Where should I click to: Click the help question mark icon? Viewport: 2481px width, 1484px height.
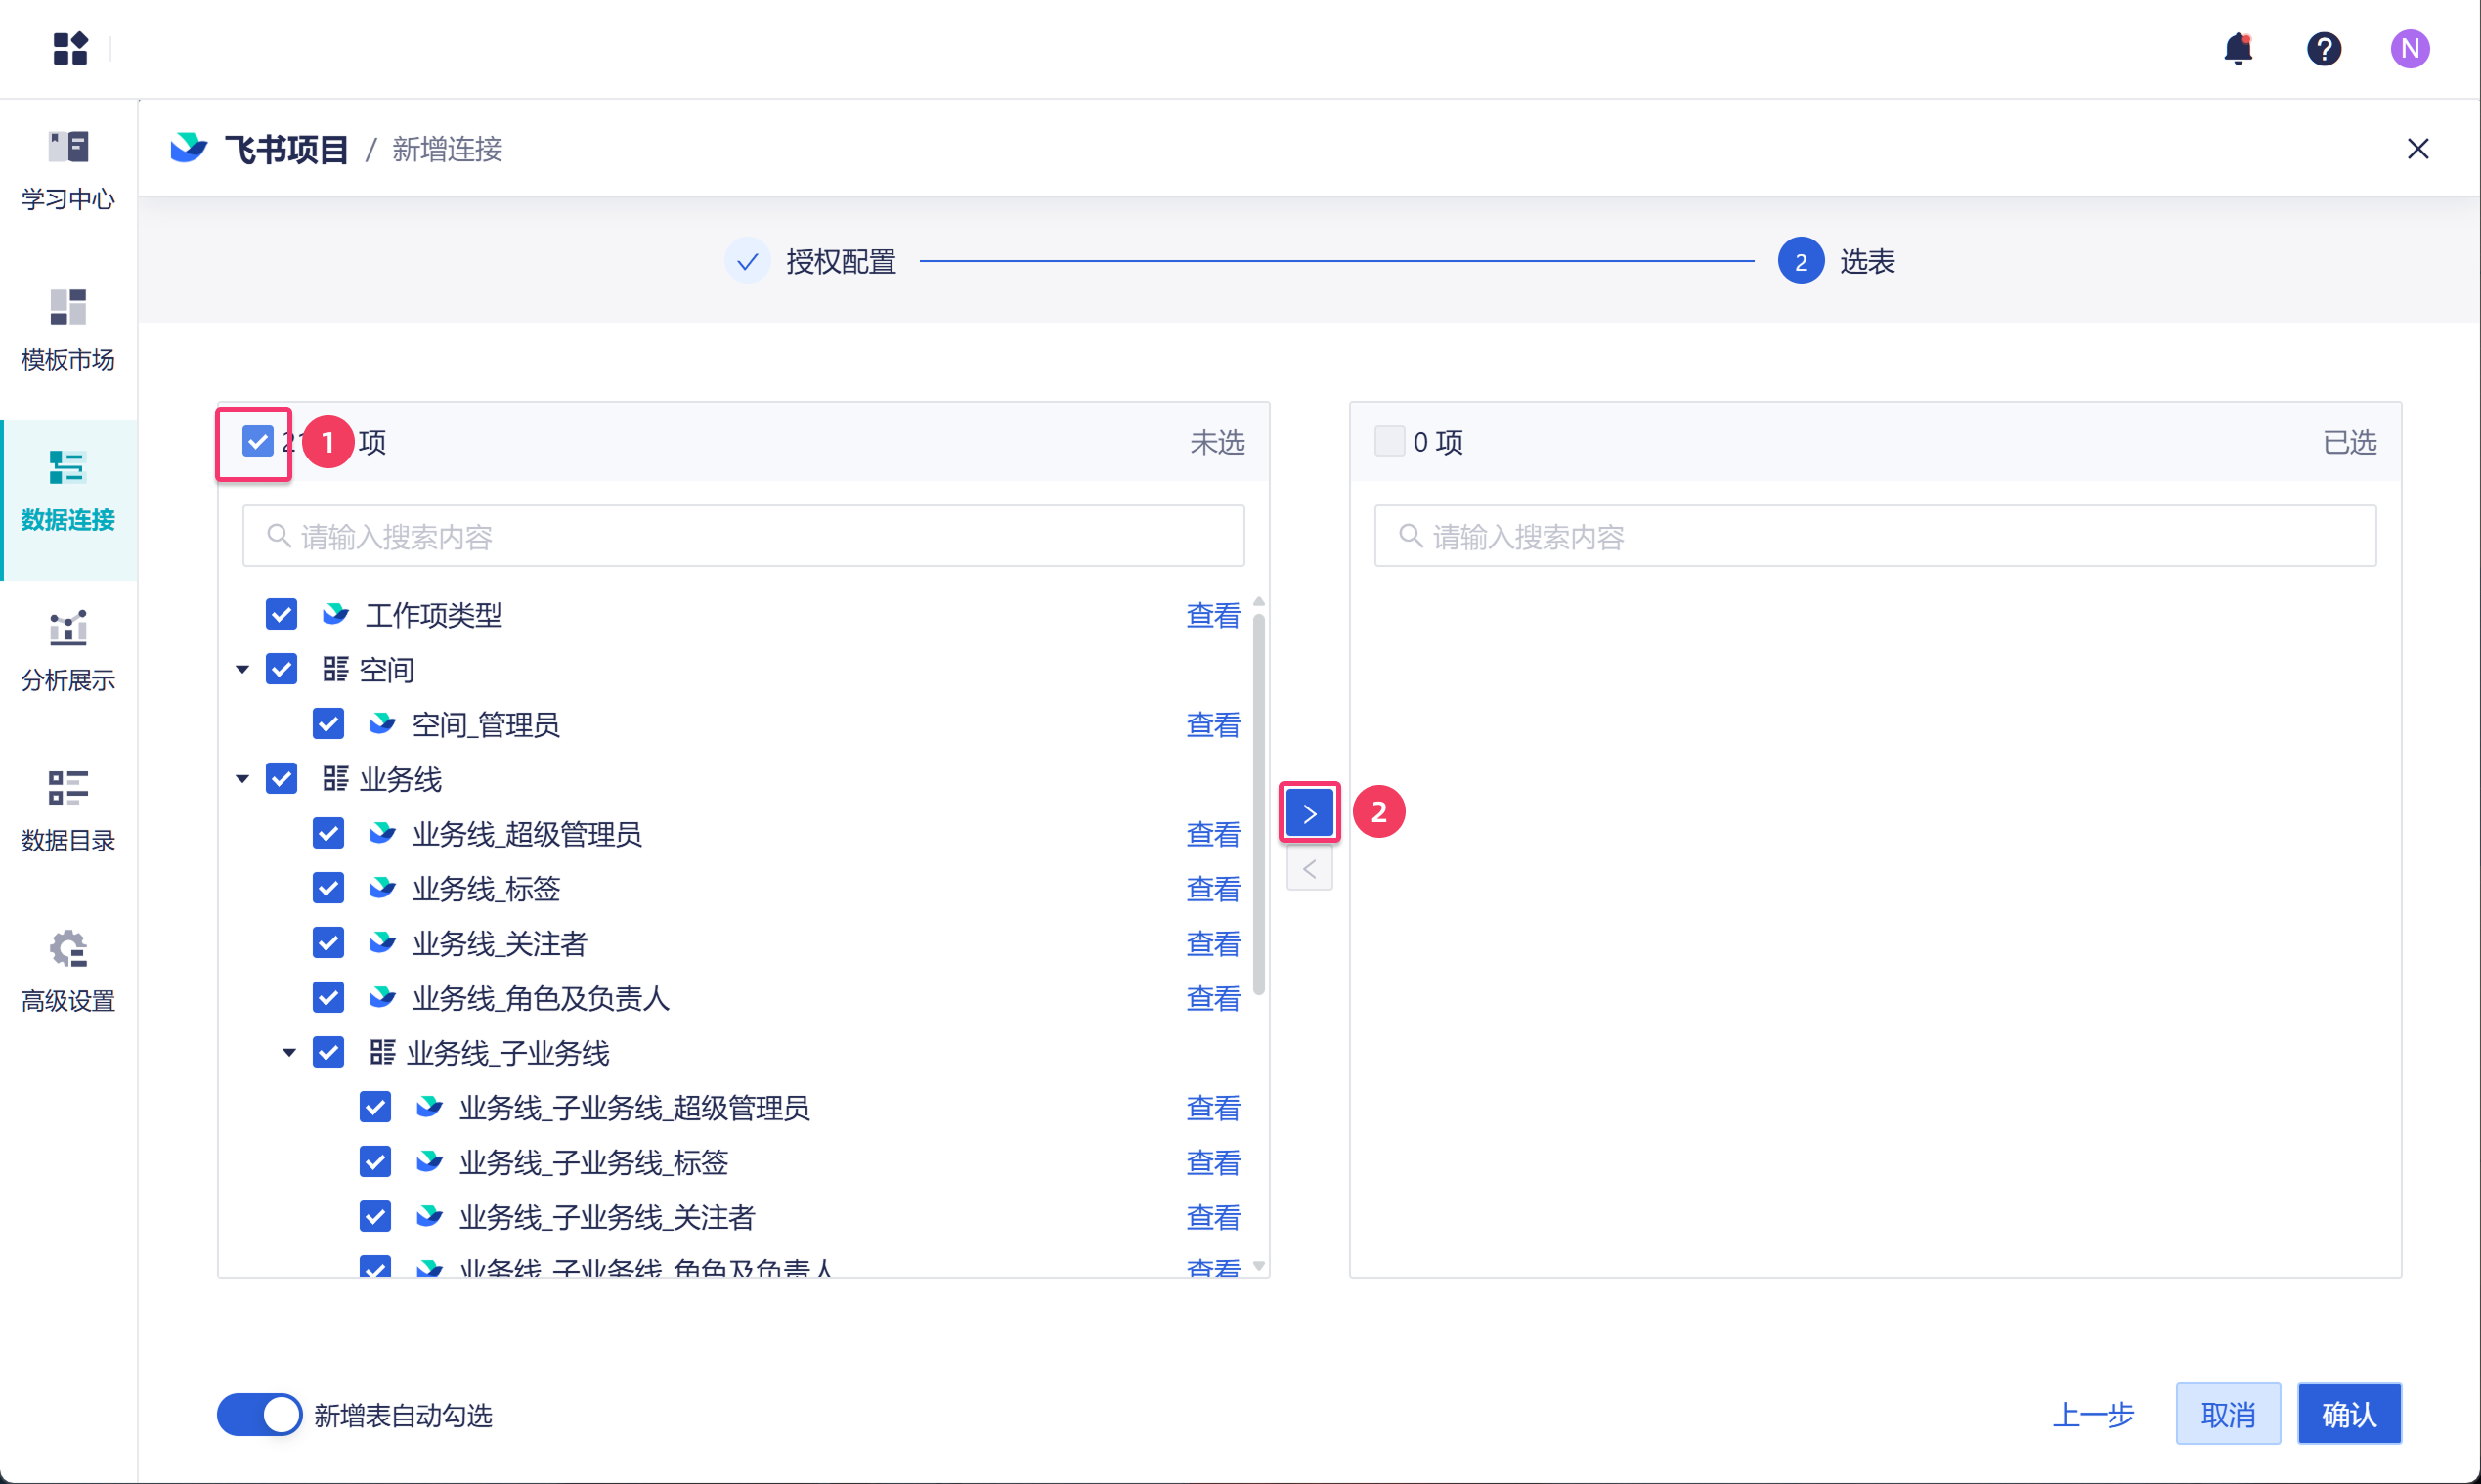[x=2323, y=48]
